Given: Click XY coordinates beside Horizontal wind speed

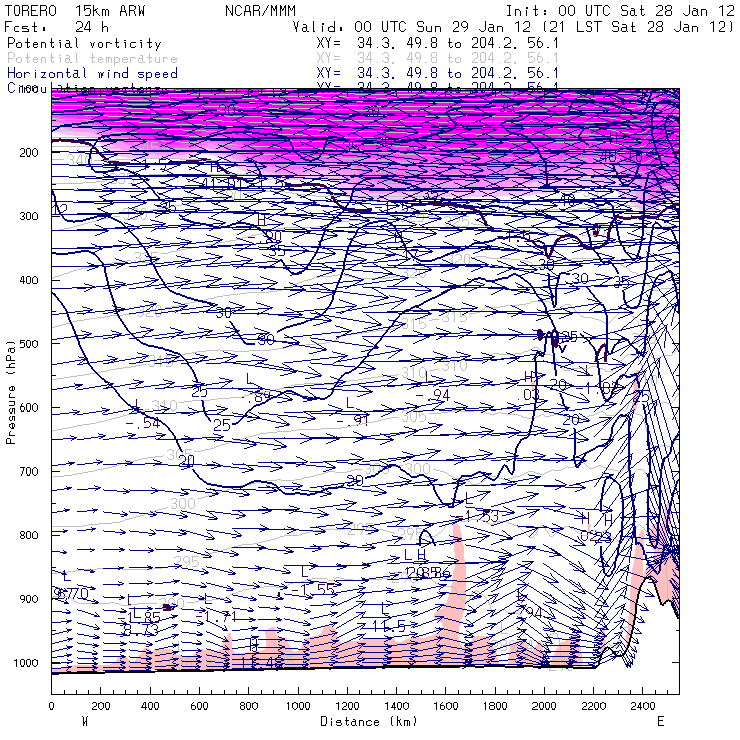Looking at the screenshot, I should click(437, 73).
